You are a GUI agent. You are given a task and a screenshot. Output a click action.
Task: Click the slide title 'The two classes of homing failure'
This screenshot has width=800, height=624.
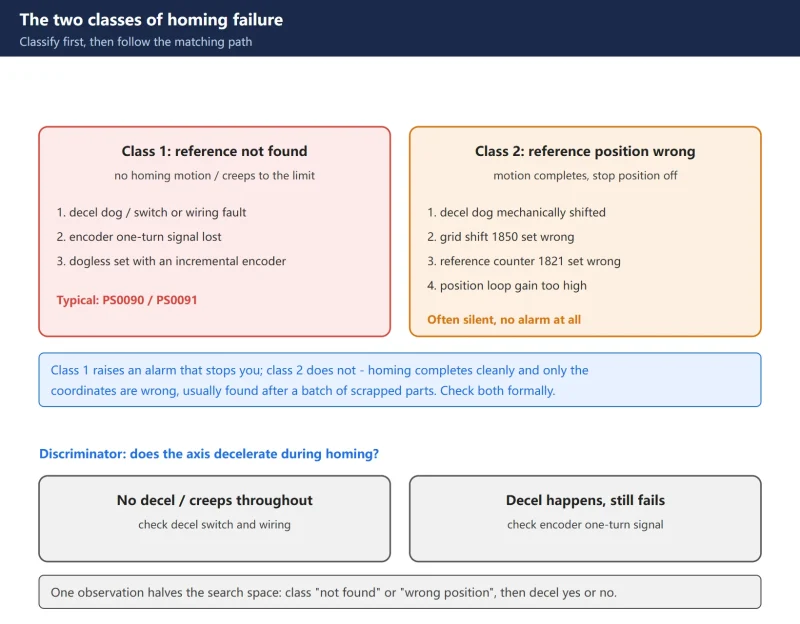[x=151, y=19]
